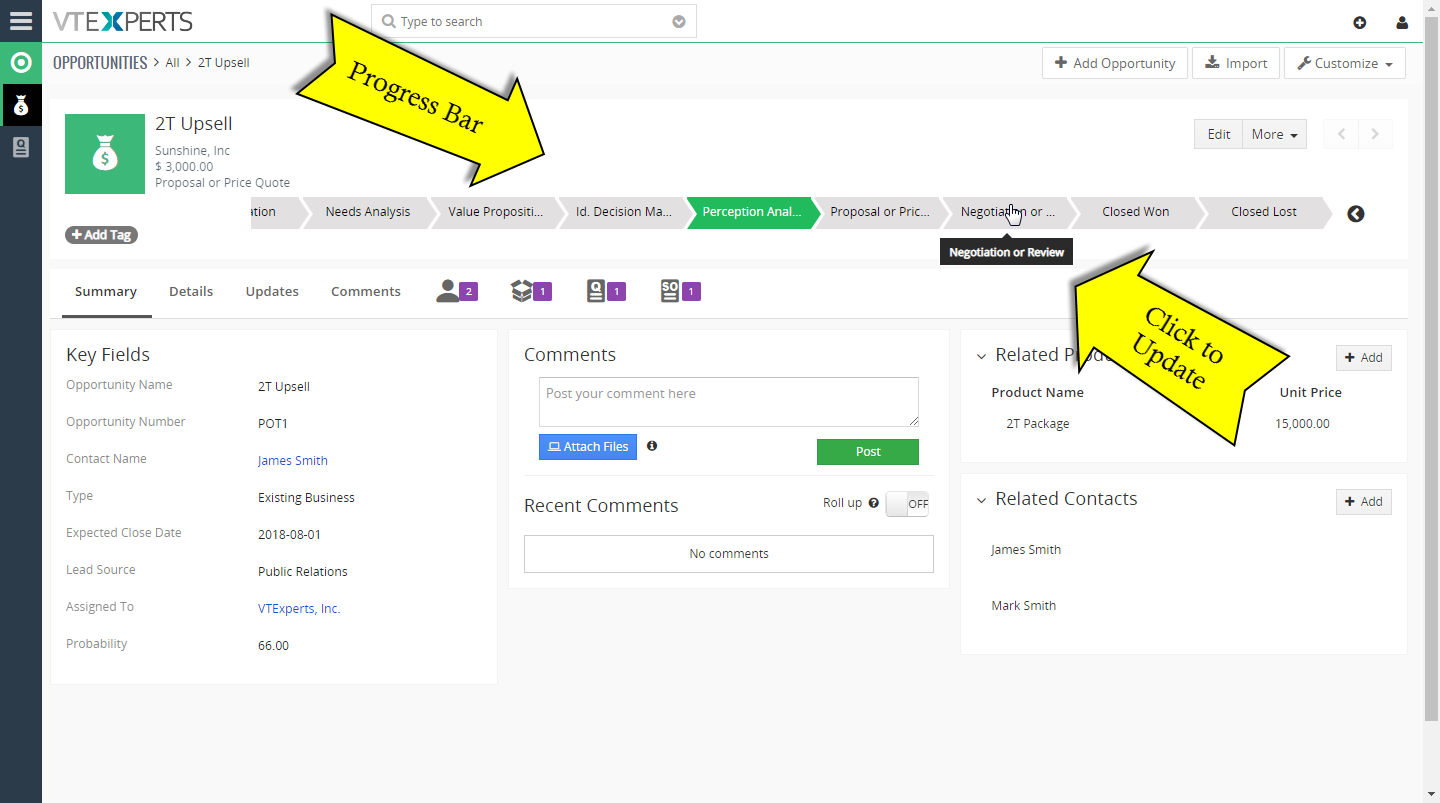Switch to the Updates tab
This screenshot has width=1440, height=803.
pyautogui.click(x=272, y=292)
